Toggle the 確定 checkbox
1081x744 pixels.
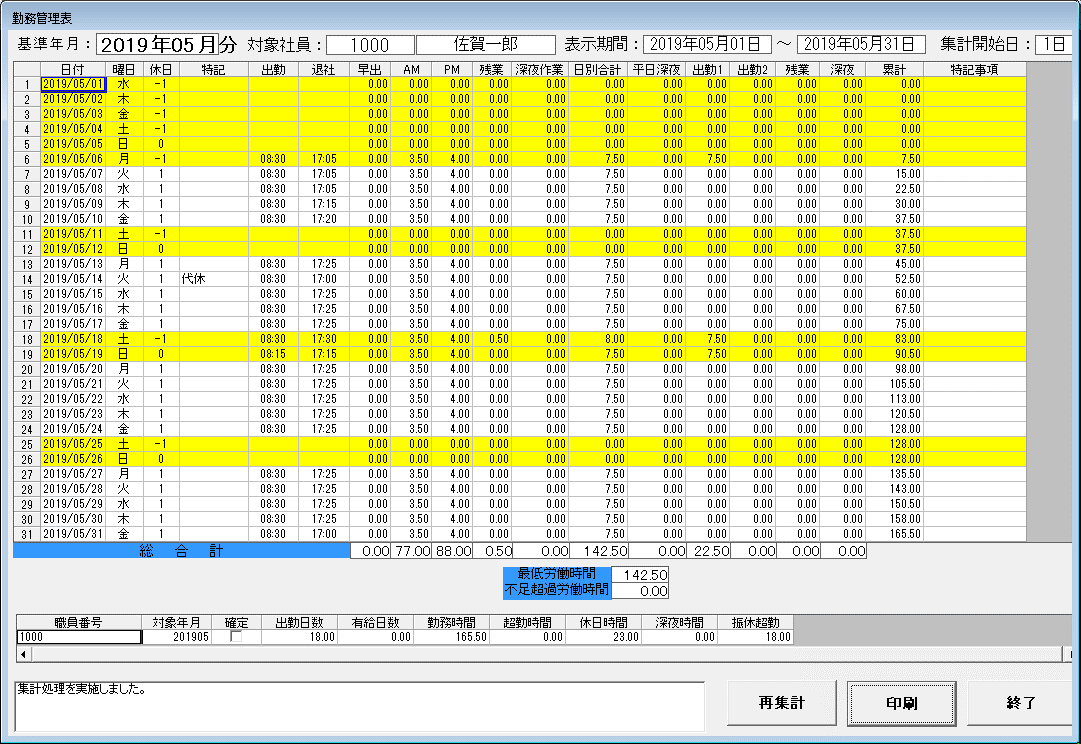point(236,636)
